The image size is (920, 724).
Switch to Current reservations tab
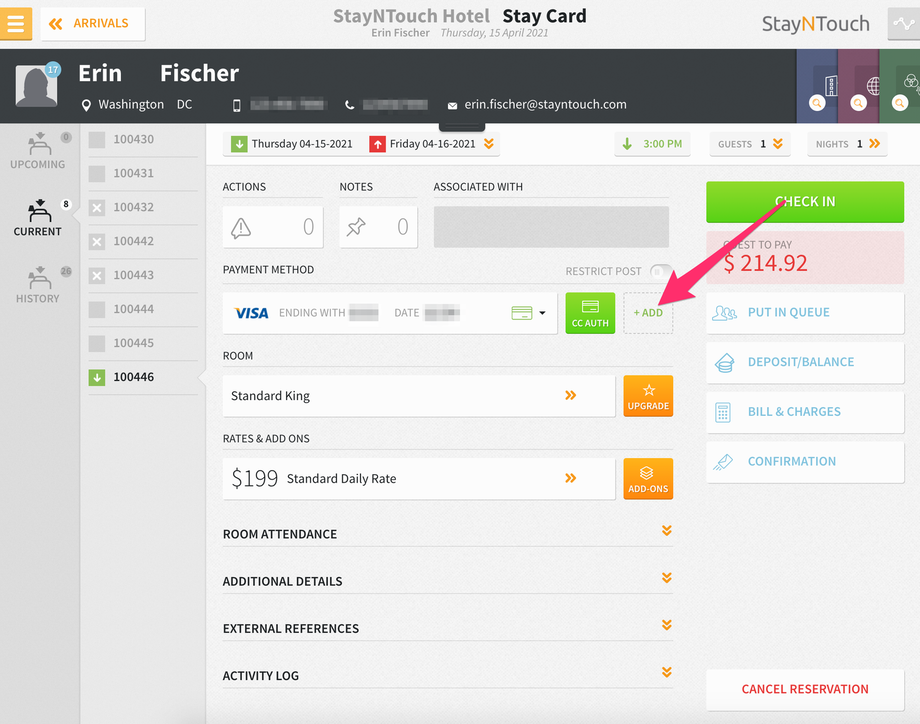[x=38, y=218]
